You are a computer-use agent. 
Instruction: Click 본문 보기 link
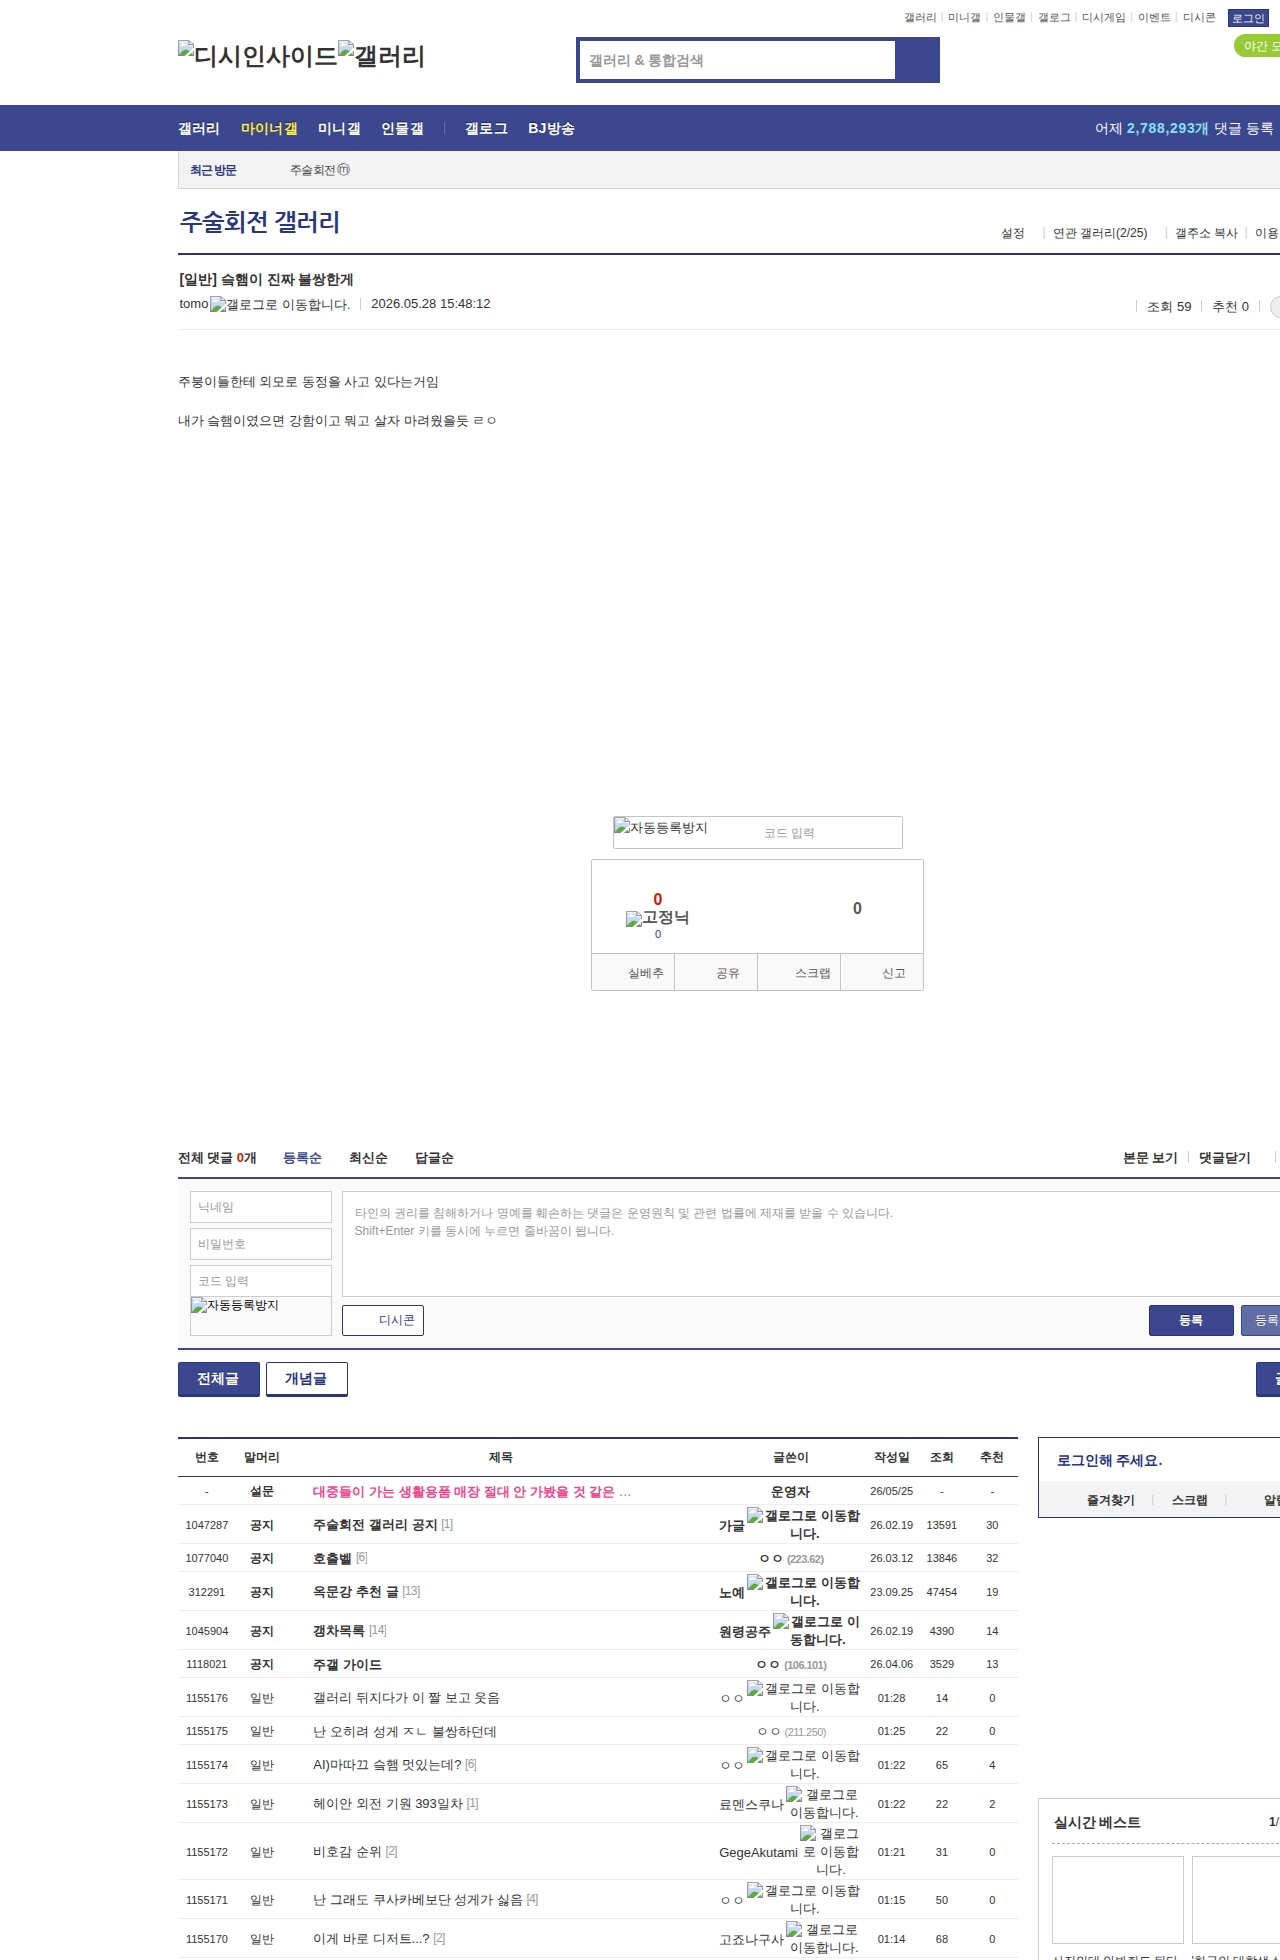tap(1150, 1158)
